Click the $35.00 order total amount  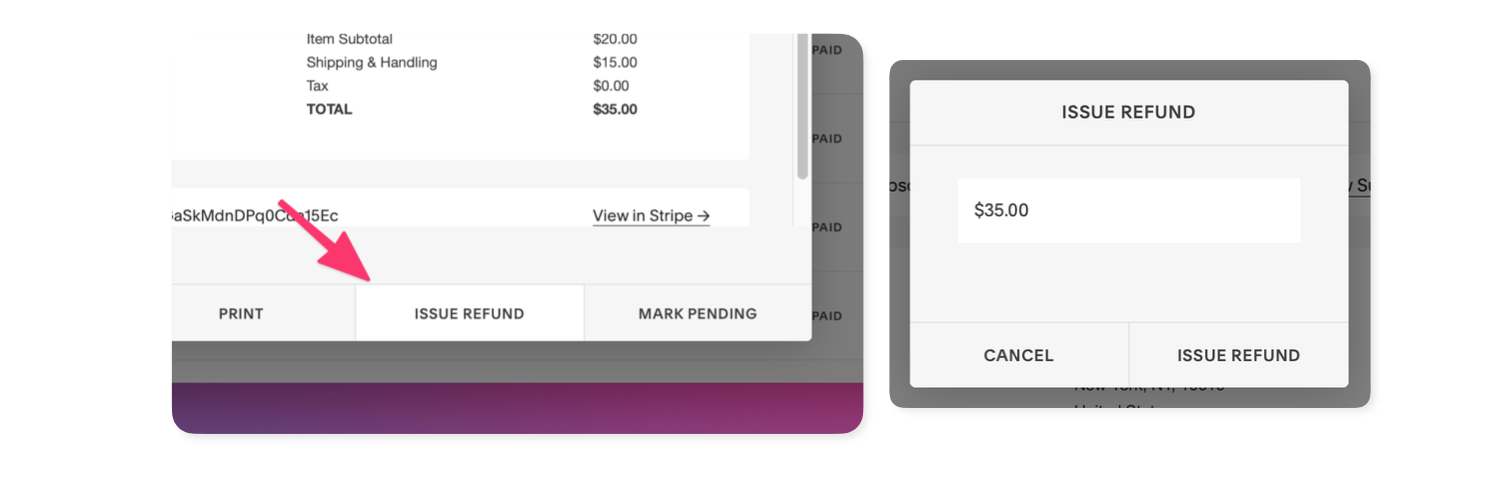615,109
